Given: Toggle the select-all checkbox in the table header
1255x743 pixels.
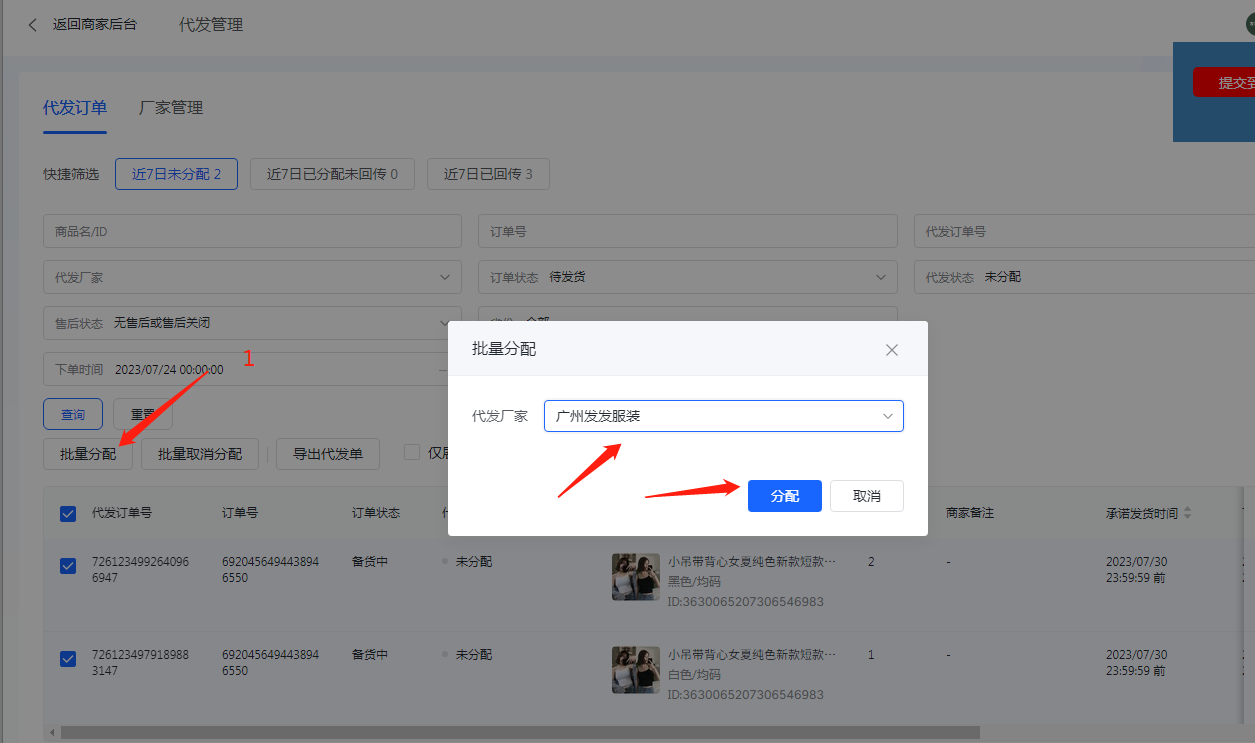Looking at the screenshot, I should tap(68, 514).
